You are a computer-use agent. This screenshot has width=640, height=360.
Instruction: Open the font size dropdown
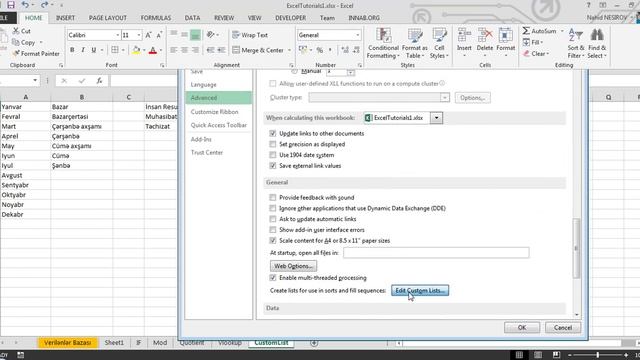coord(139,35)
